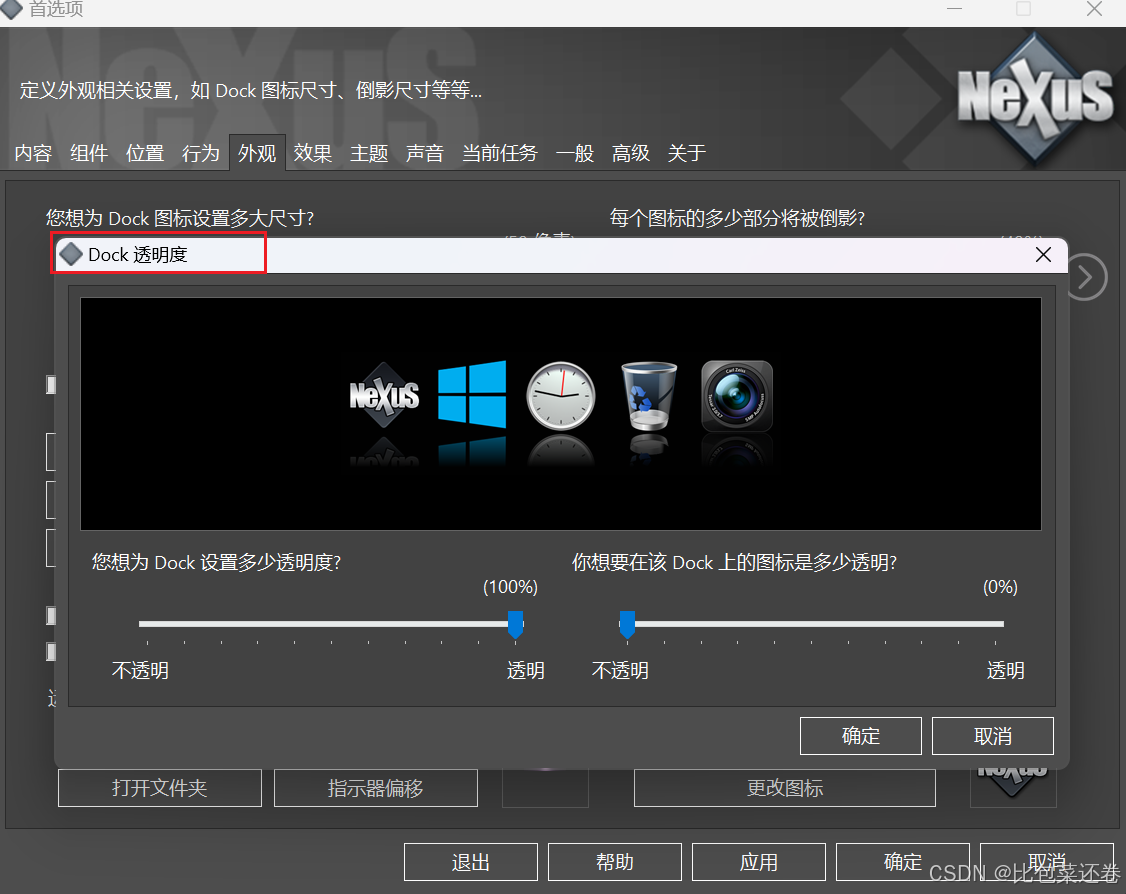Click the 首选项 window minimize button
The image size is (1126, 894).
tap(954, 9)
